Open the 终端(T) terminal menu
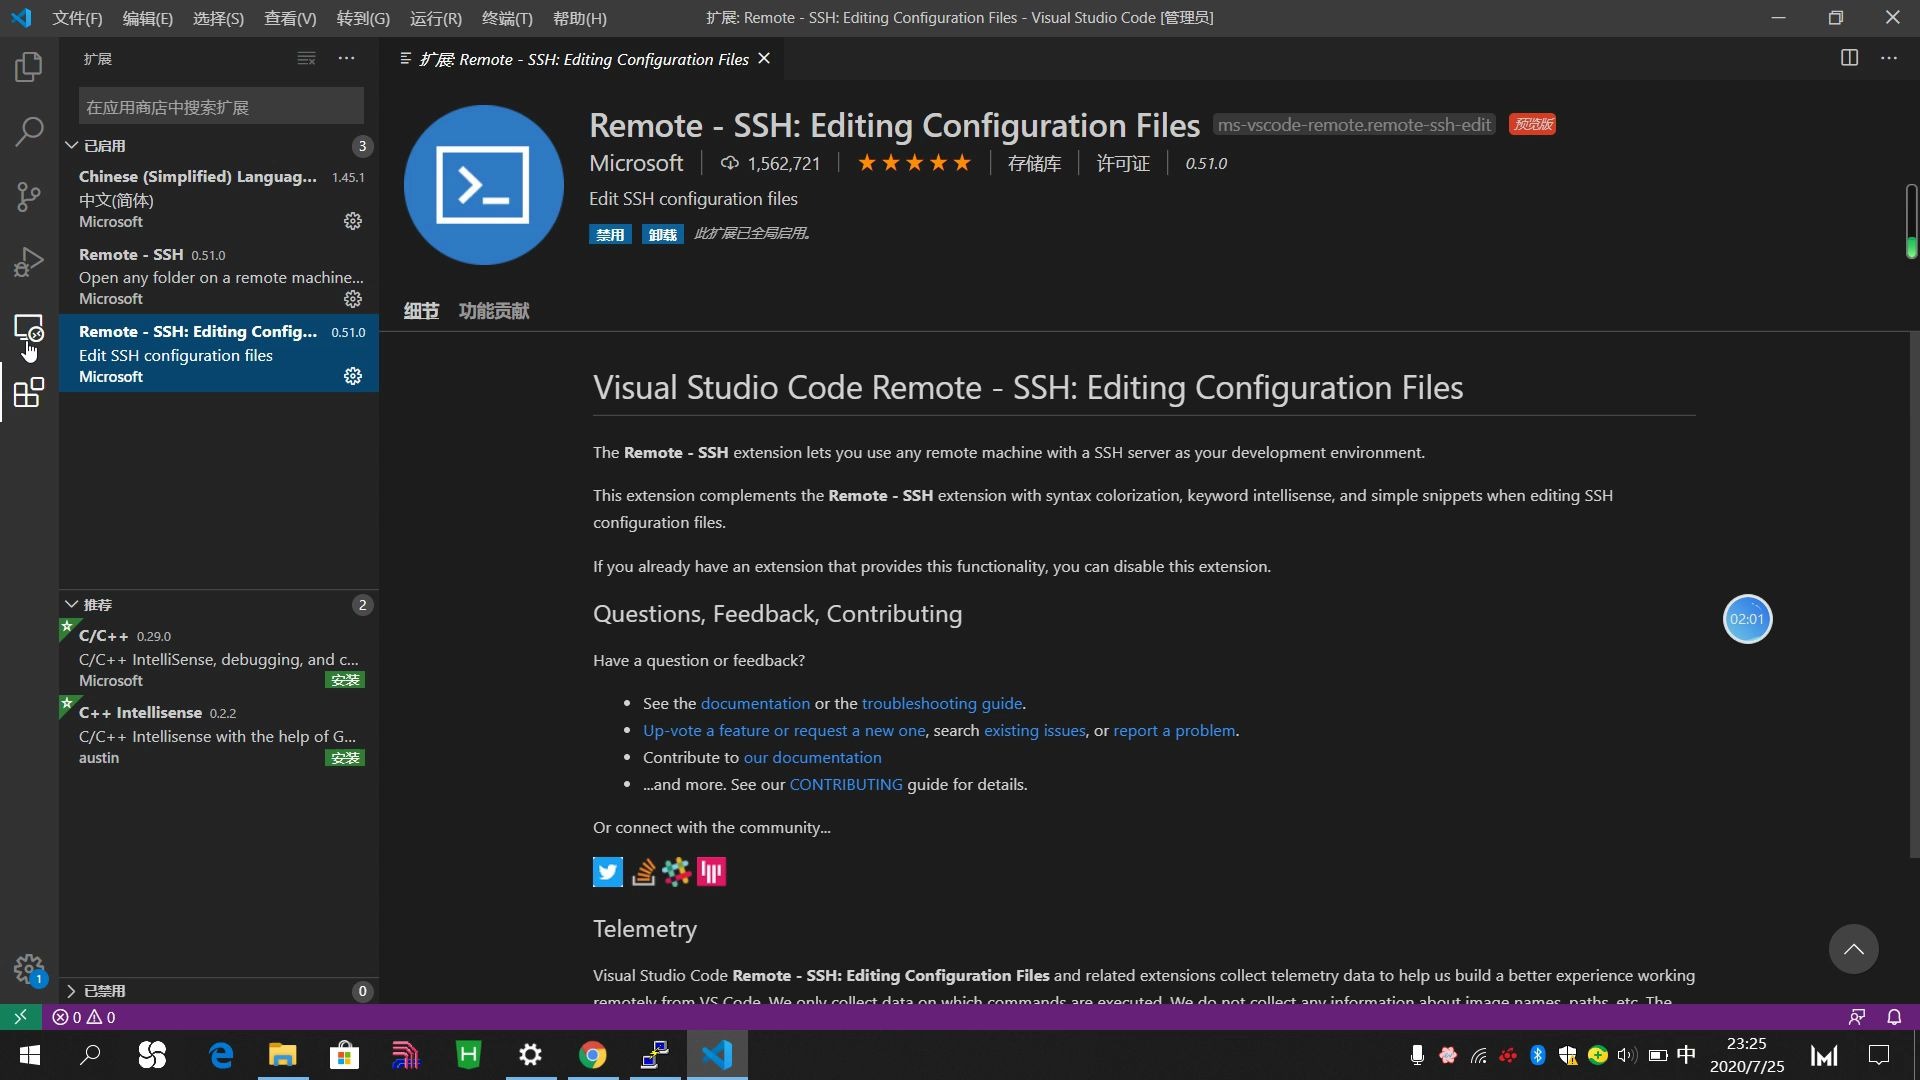 [506, 18]
